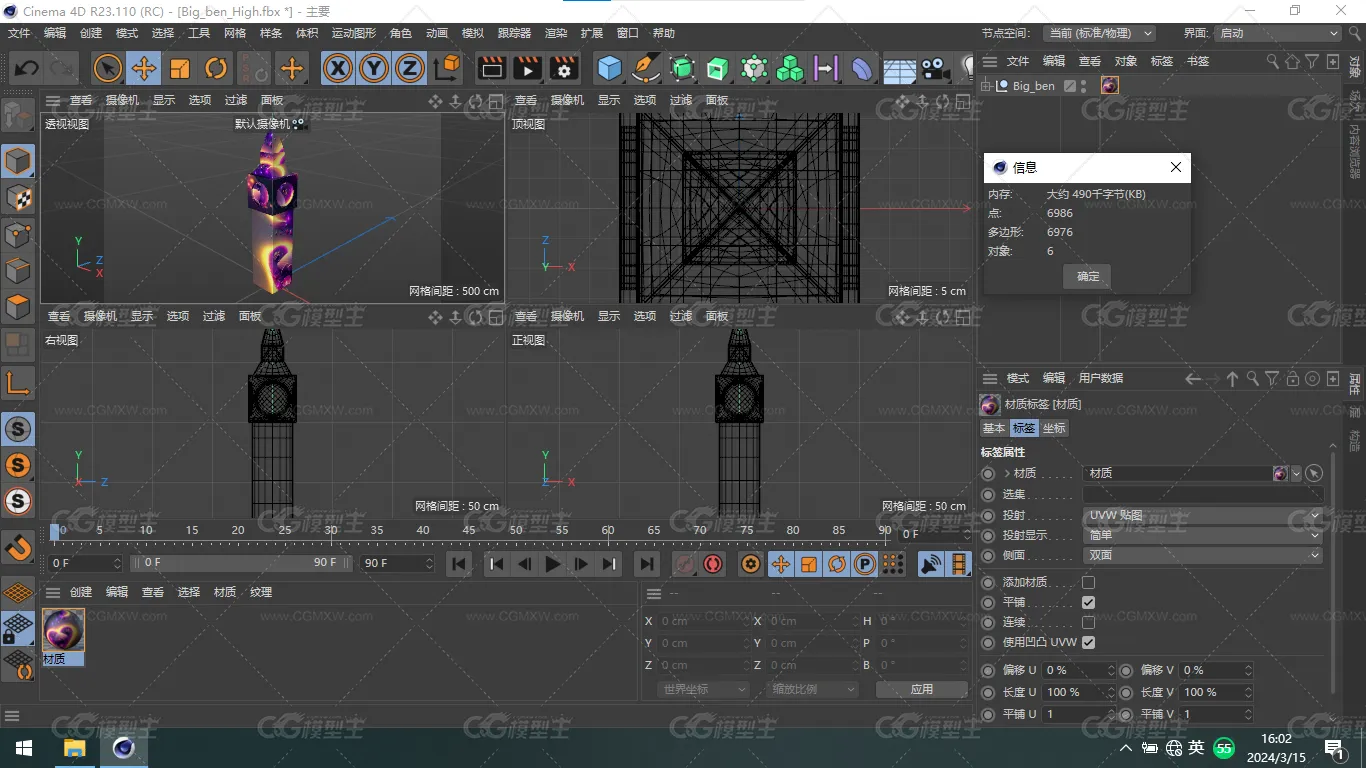The height and width of the screenshot is (768, 1366).
Task: Open File Explorer from taskbar
Action: (75, 748)
